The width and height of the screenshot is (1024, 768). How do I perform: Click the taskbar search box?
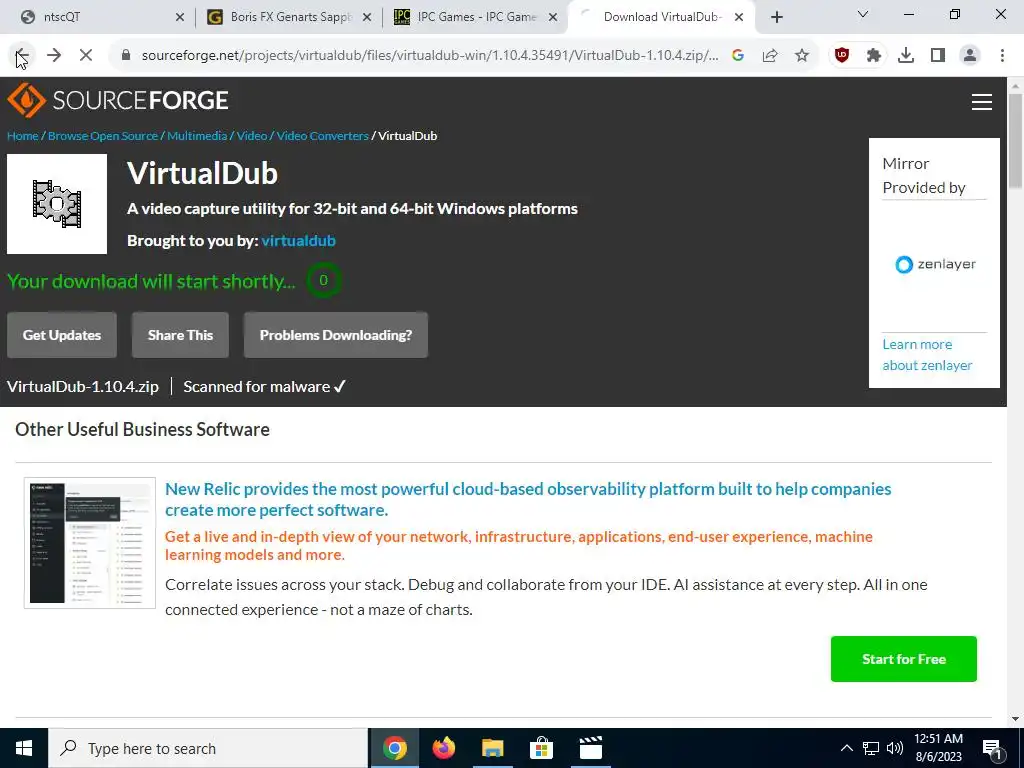coord(208,748)
